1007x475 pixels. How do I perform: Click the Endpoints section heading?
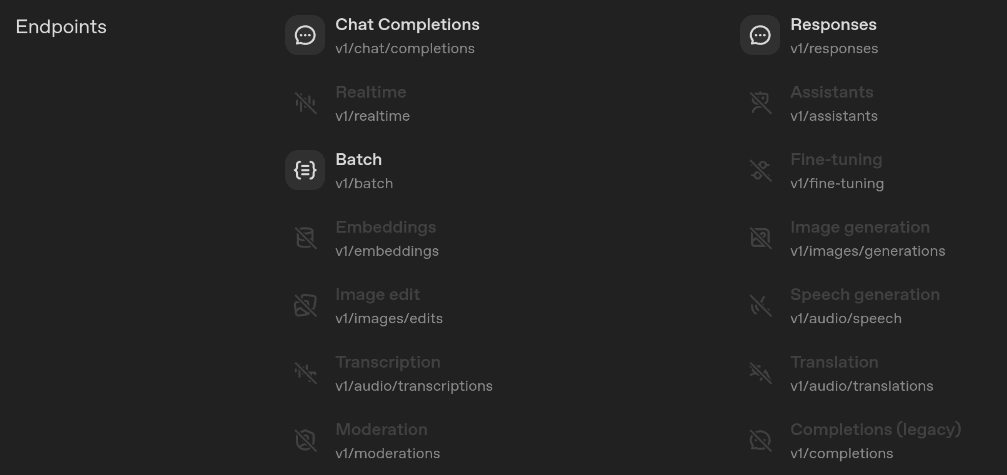coord(61,27)
